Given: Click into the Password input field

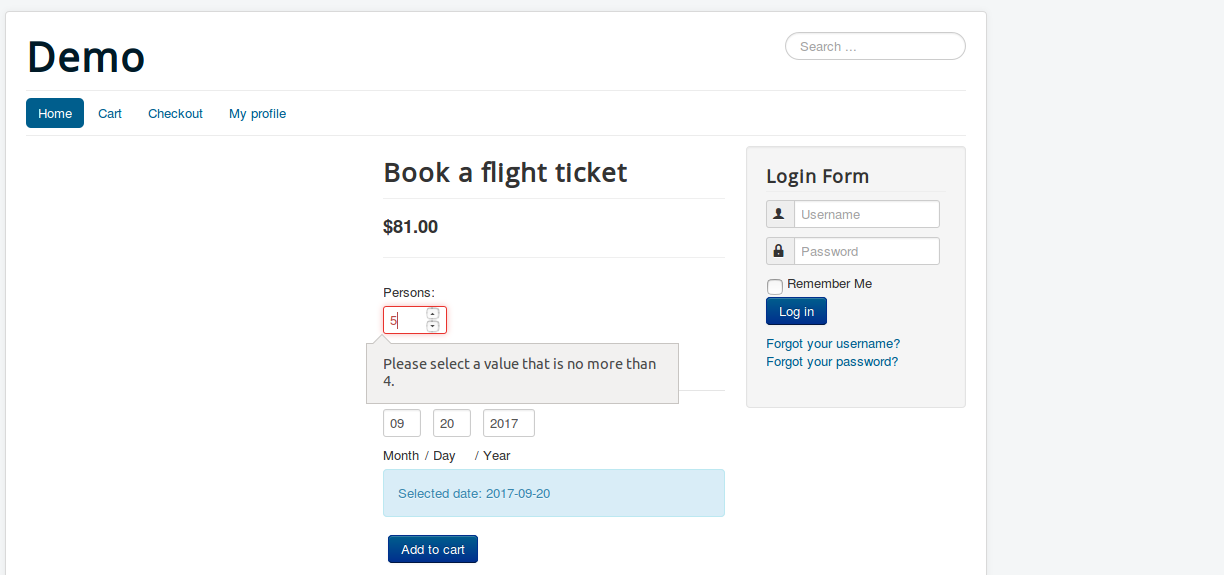Looking at the screenshot, I should tap(866, 251).
